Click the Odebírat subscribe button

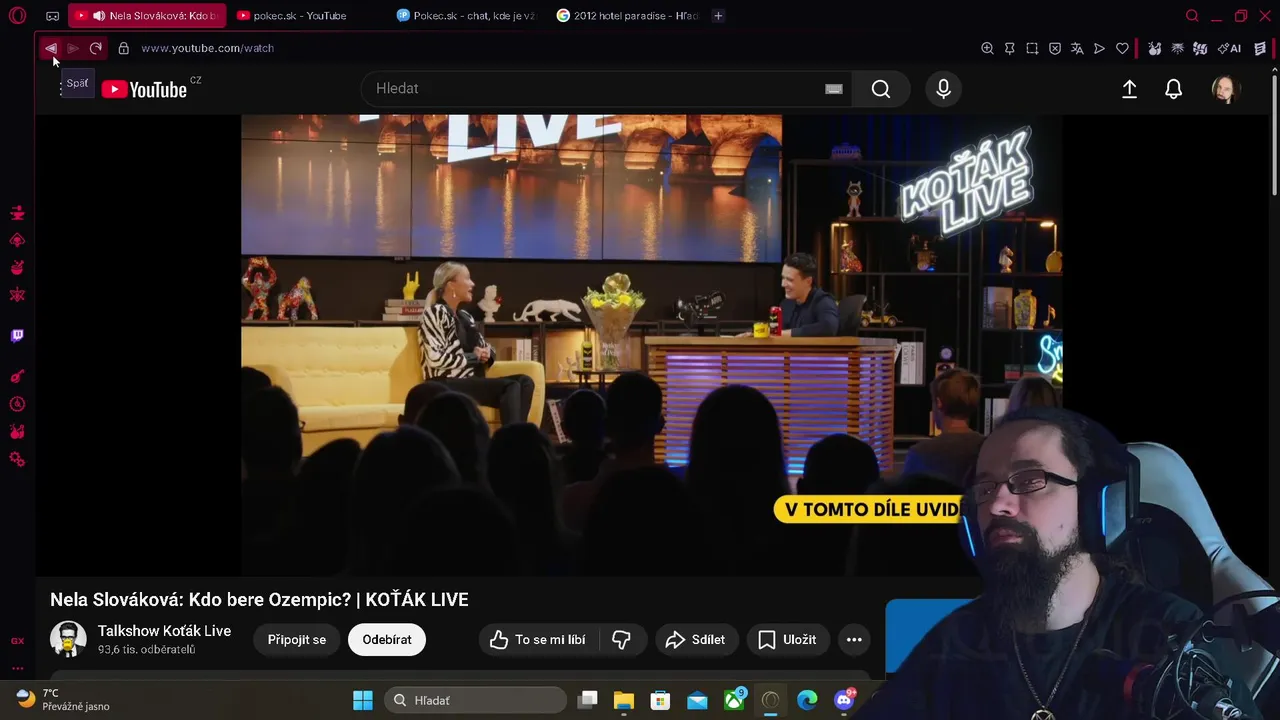(387, 640)
